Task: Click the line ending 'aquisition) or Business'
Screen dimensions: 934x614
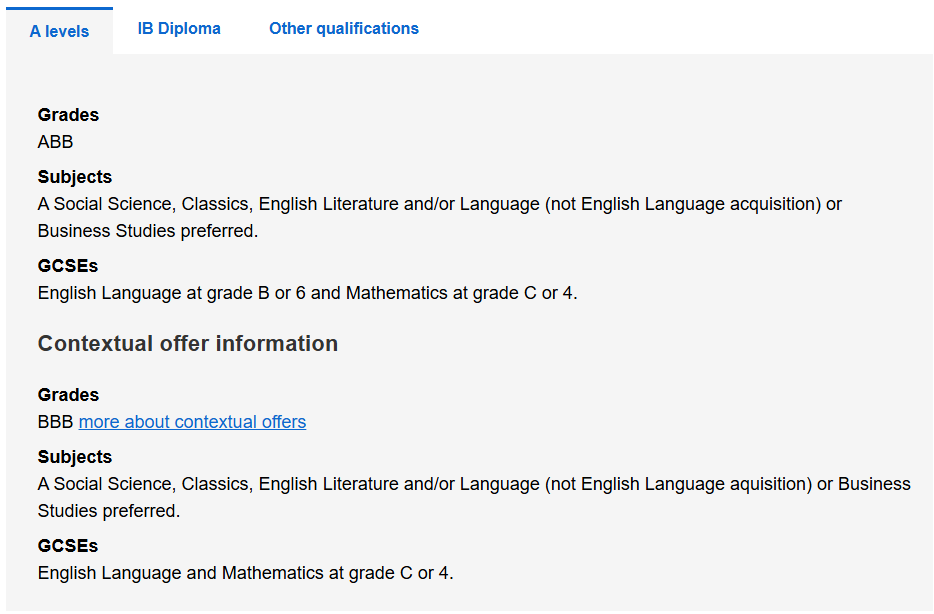Action: (474, 484)
